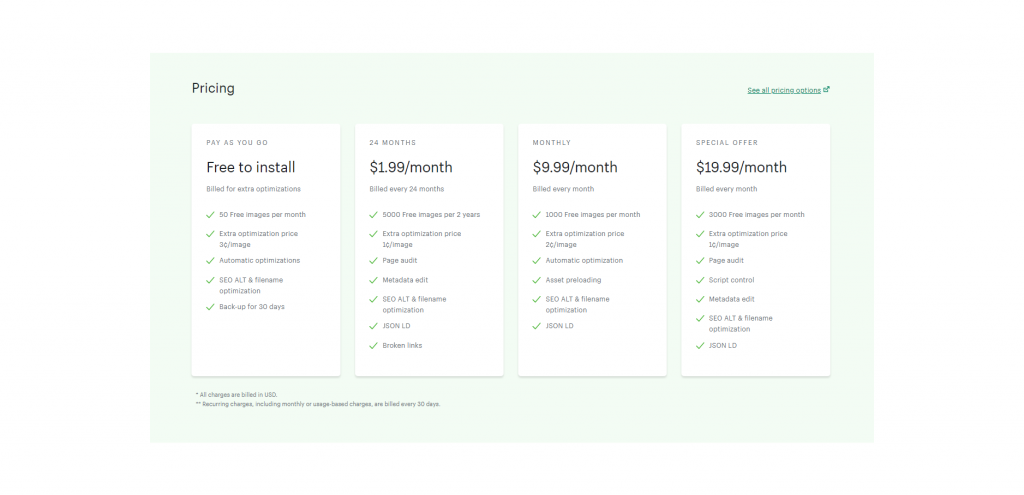Click Extra optimization price 1¢/image in Special Offer card
Screen dimensions: 1024x495
pyautogui.click(x=748, y=239)
